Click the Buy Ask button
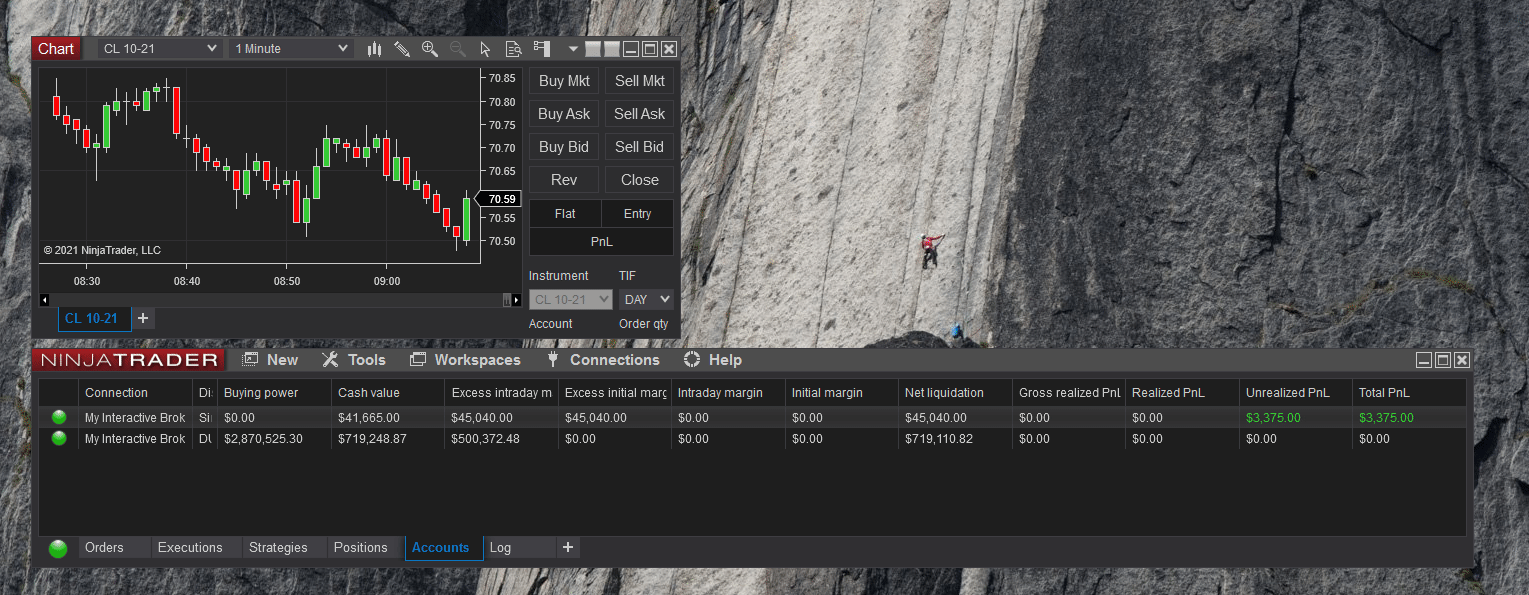The width and height of the screenshot is (1529, 595). pos(564,114)
